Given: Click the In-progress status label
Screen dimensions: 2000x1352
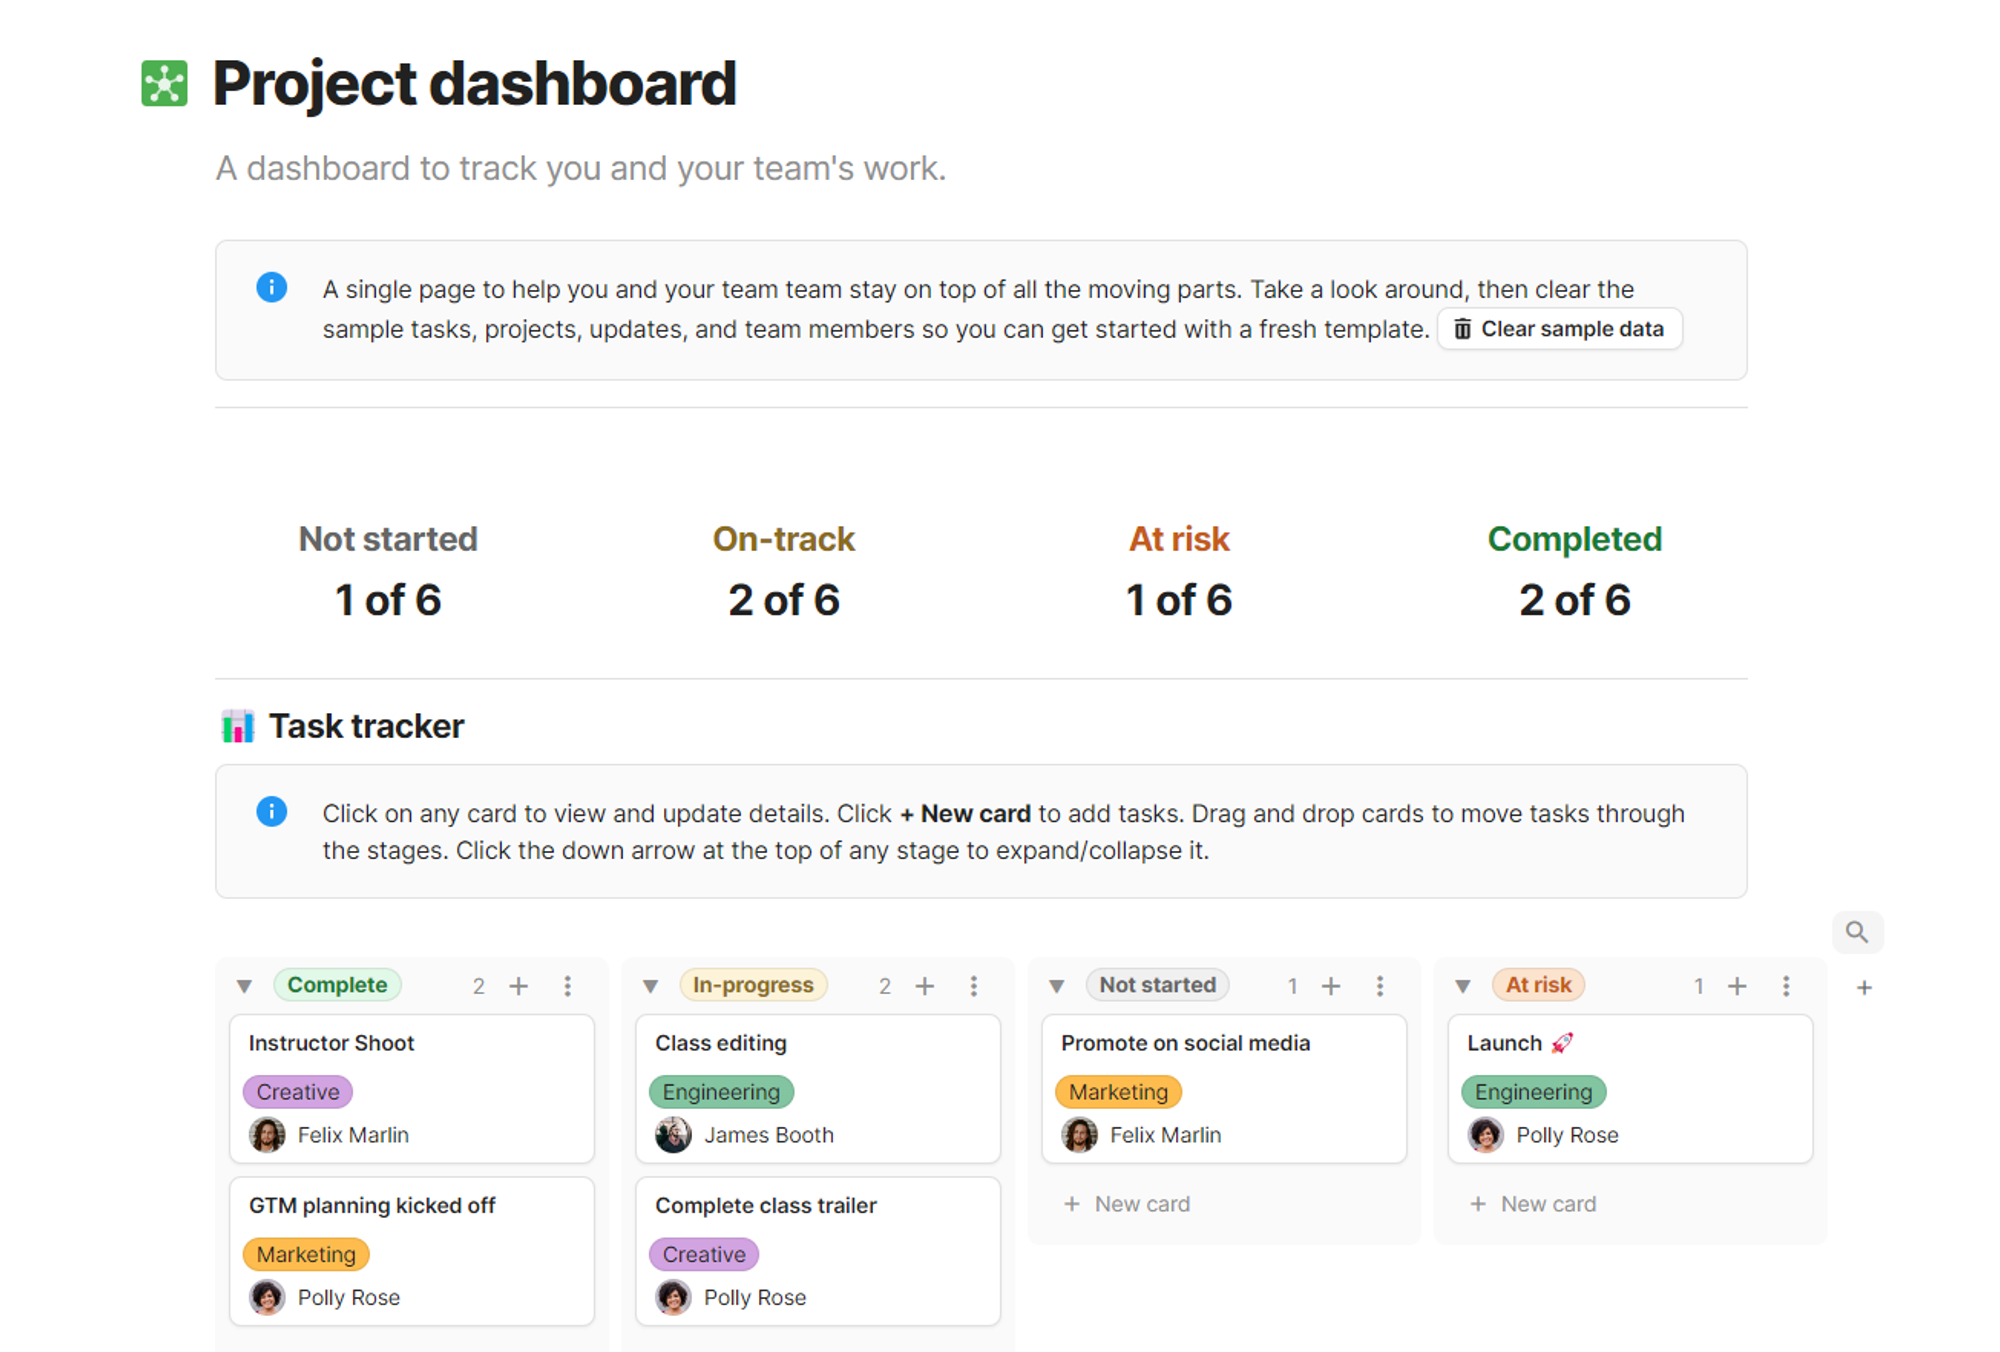Looking at the screenshot, I should pyautogui.click(x=752, y=985).
